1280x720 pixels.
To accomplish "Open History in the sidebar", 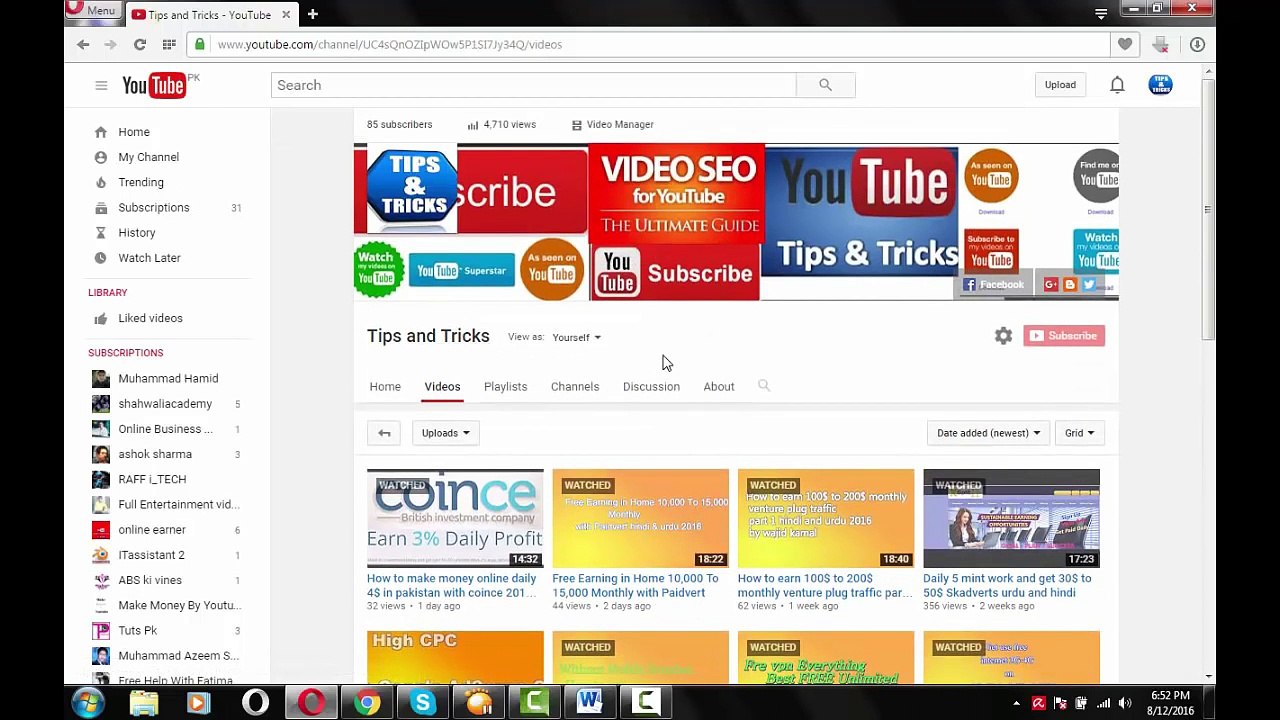I will [x=137, y=233].
